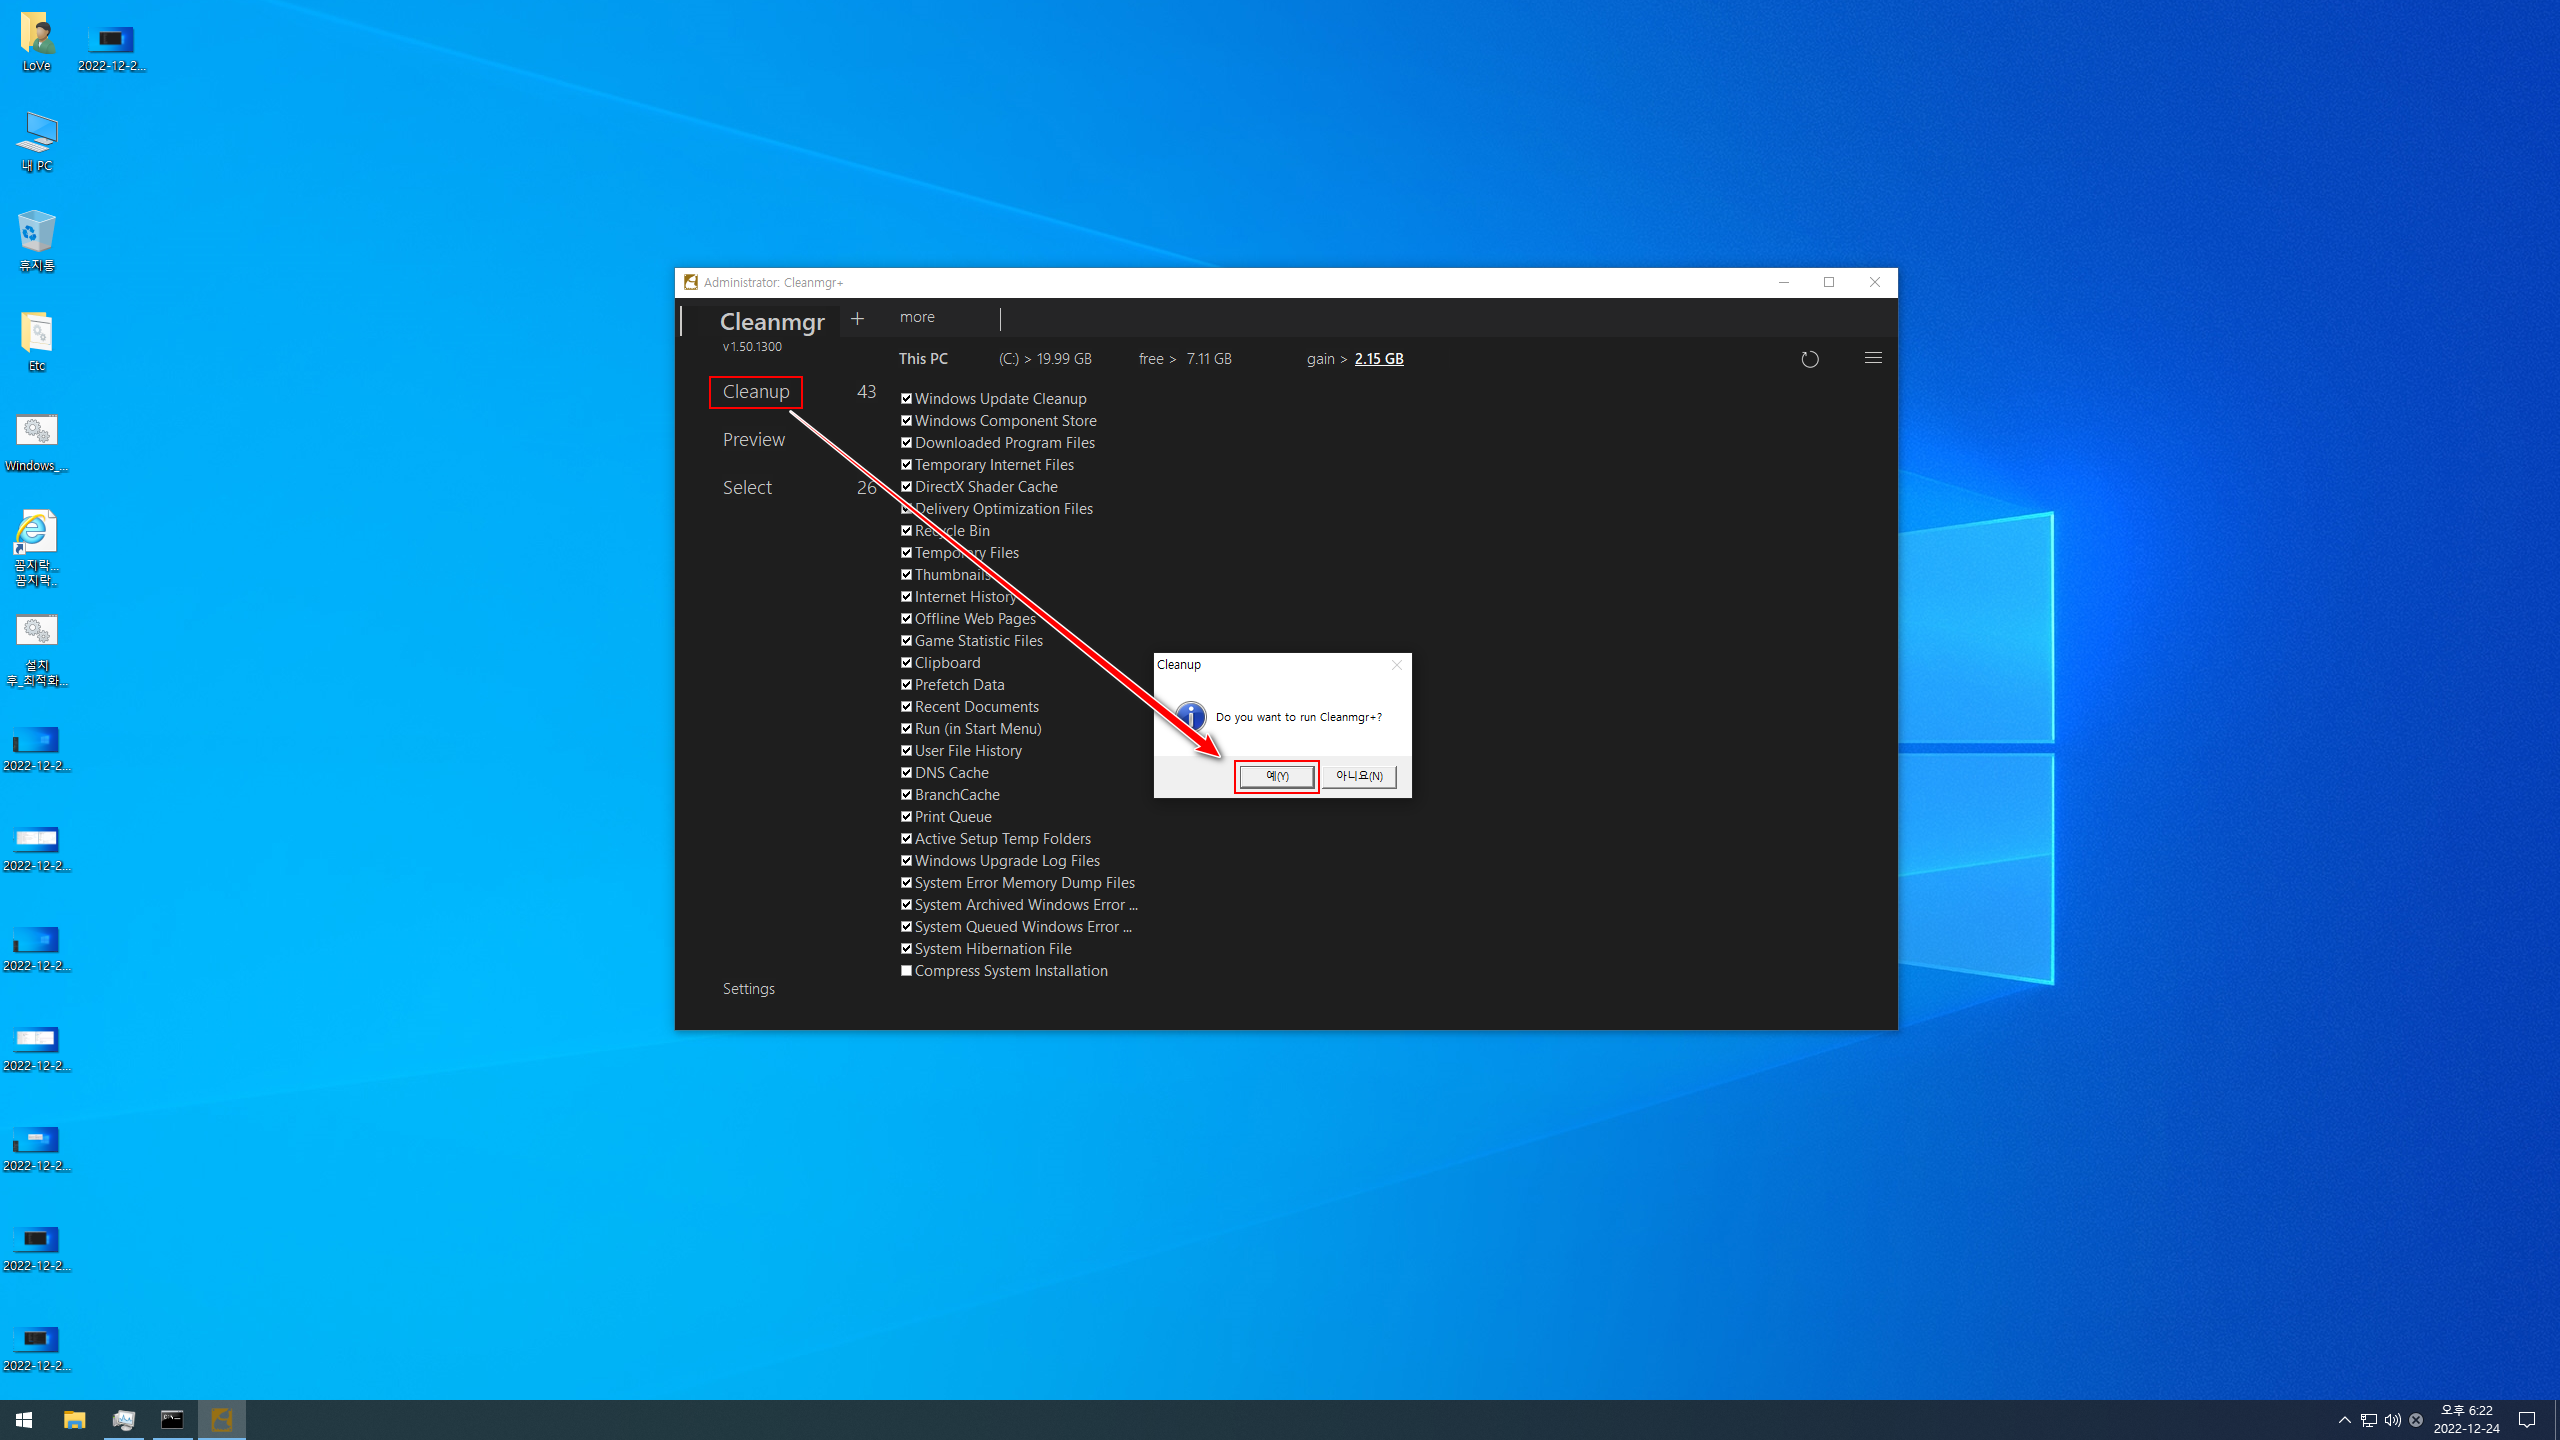Click the volume icon in system tray
2560x1440 pixels.
click(x=2392, y=1420)
